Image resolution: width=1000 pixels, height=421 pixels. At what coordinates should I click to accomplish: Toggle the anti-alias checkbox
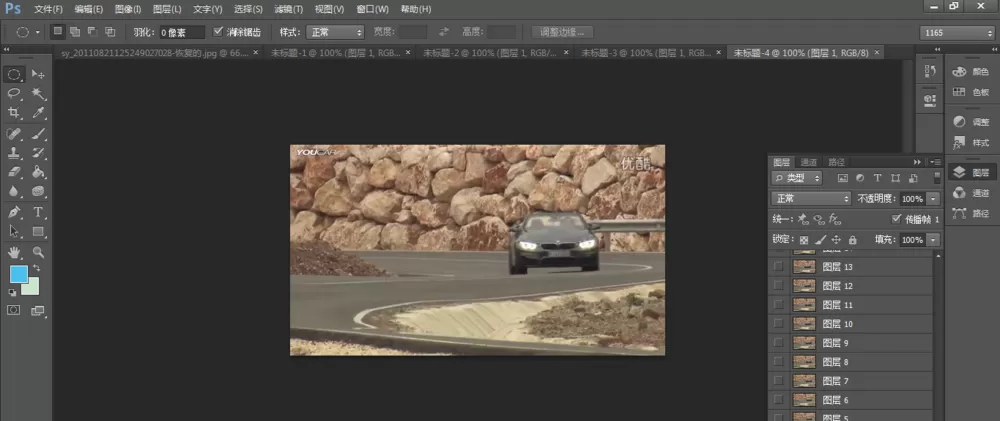(x=218, y=31)
